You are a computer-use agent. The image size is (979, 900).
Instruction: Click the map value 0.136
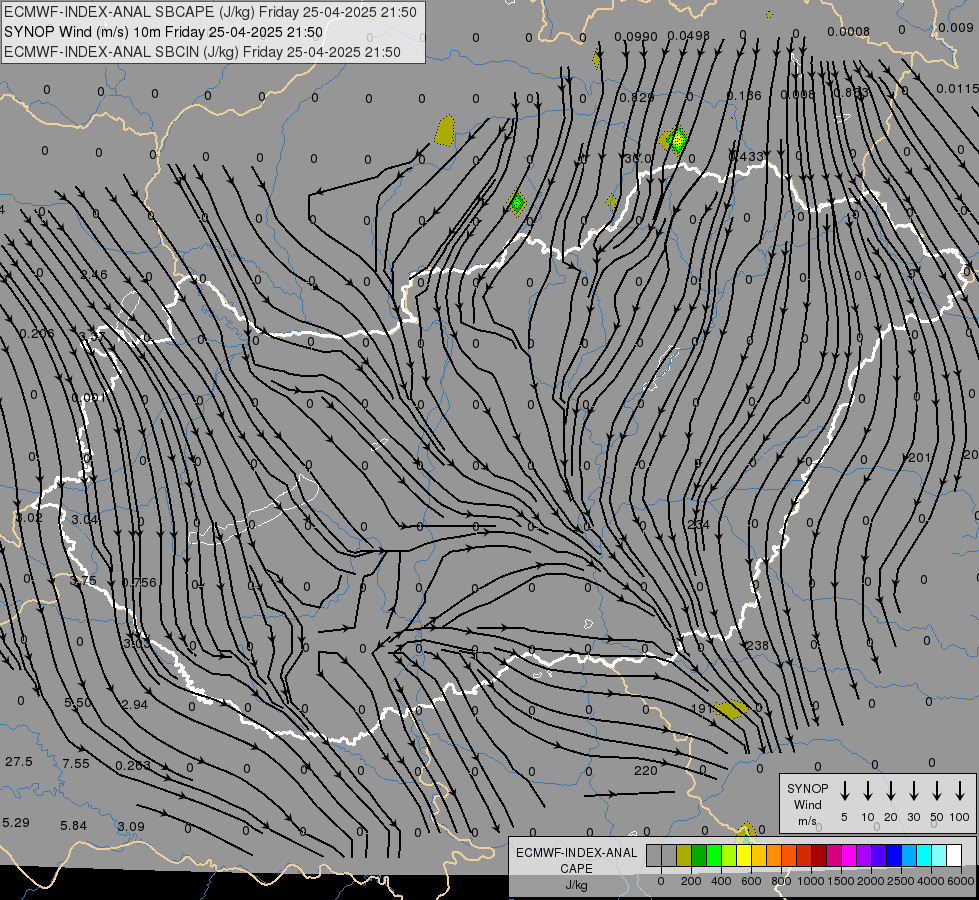tap(744, 96)
